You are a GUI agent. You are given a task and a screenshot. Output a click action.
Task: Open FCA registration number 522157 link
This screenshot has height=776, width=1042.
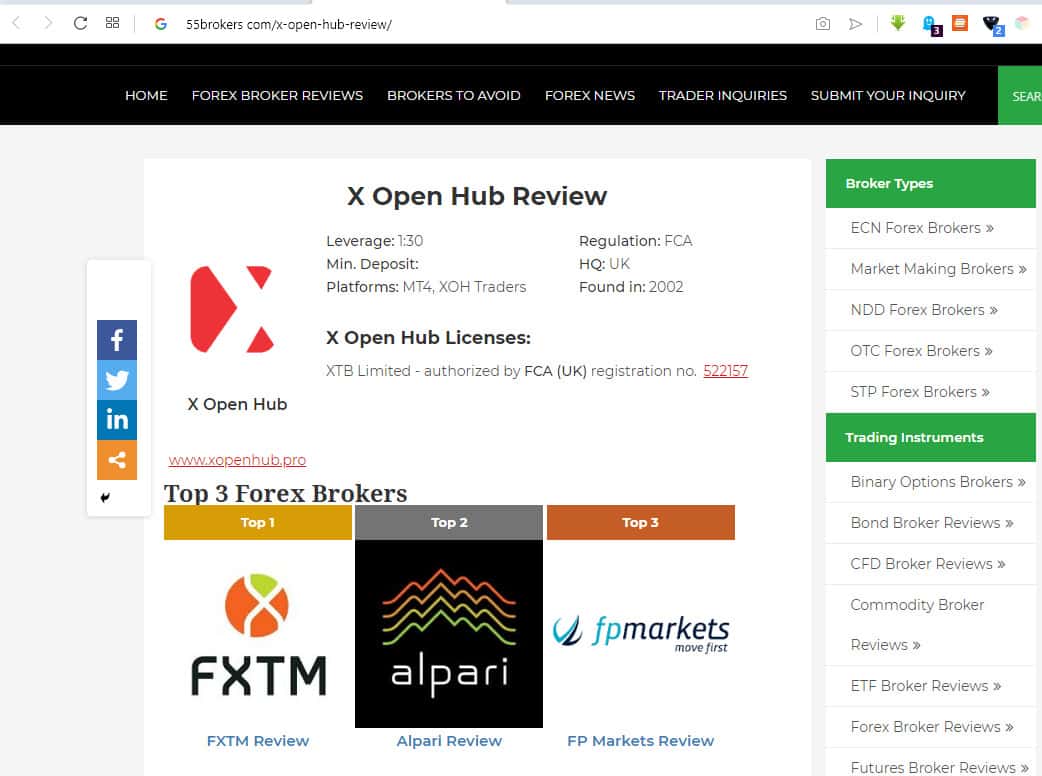[x=725, y=371]
